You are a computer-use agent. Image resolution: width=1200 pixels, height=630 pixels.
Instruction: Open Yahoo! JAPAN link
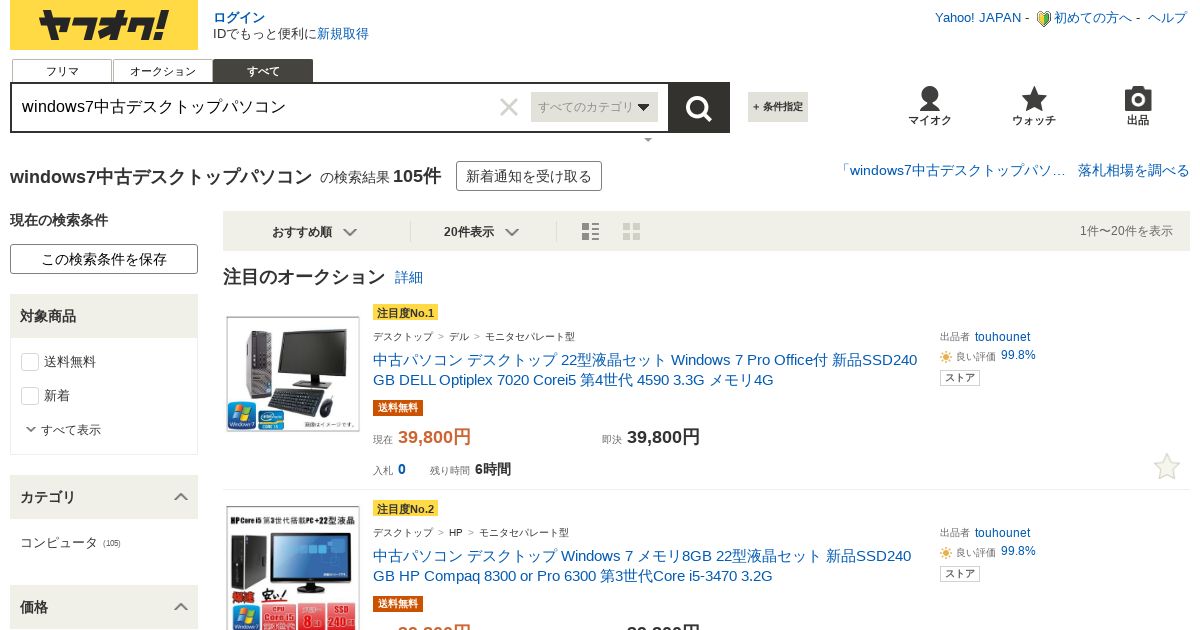(x=978, y=18)
